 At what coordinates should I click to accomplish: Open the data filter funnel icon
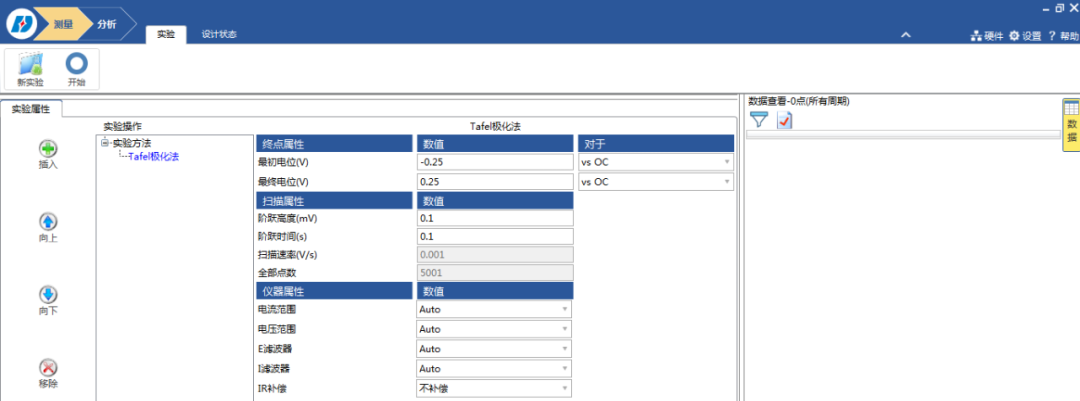pos(758,120)
